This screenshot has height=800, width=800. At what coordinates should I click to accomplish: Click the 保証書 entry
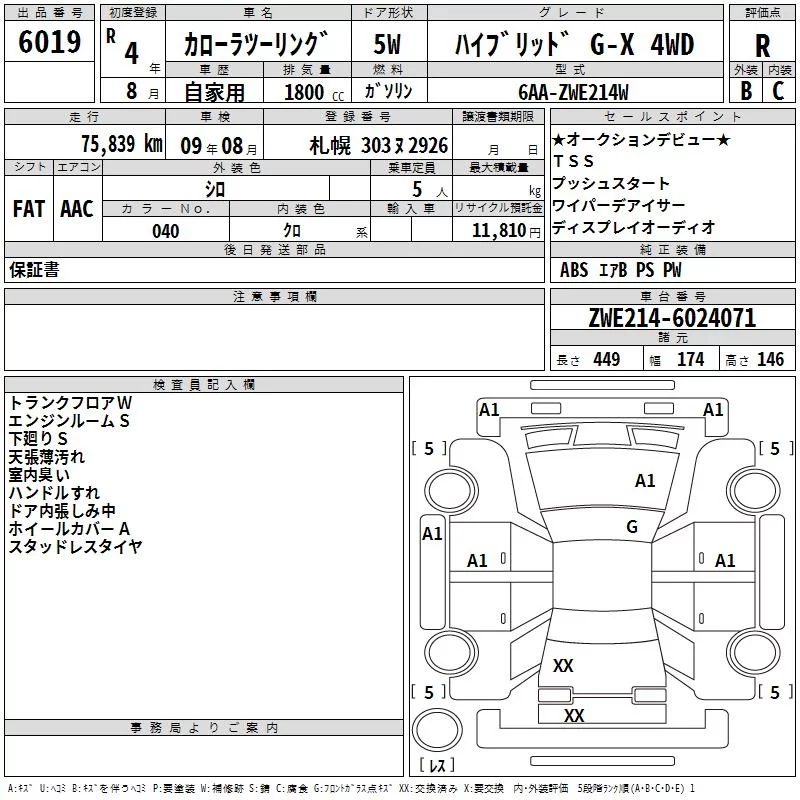click(x=34, y=270)
